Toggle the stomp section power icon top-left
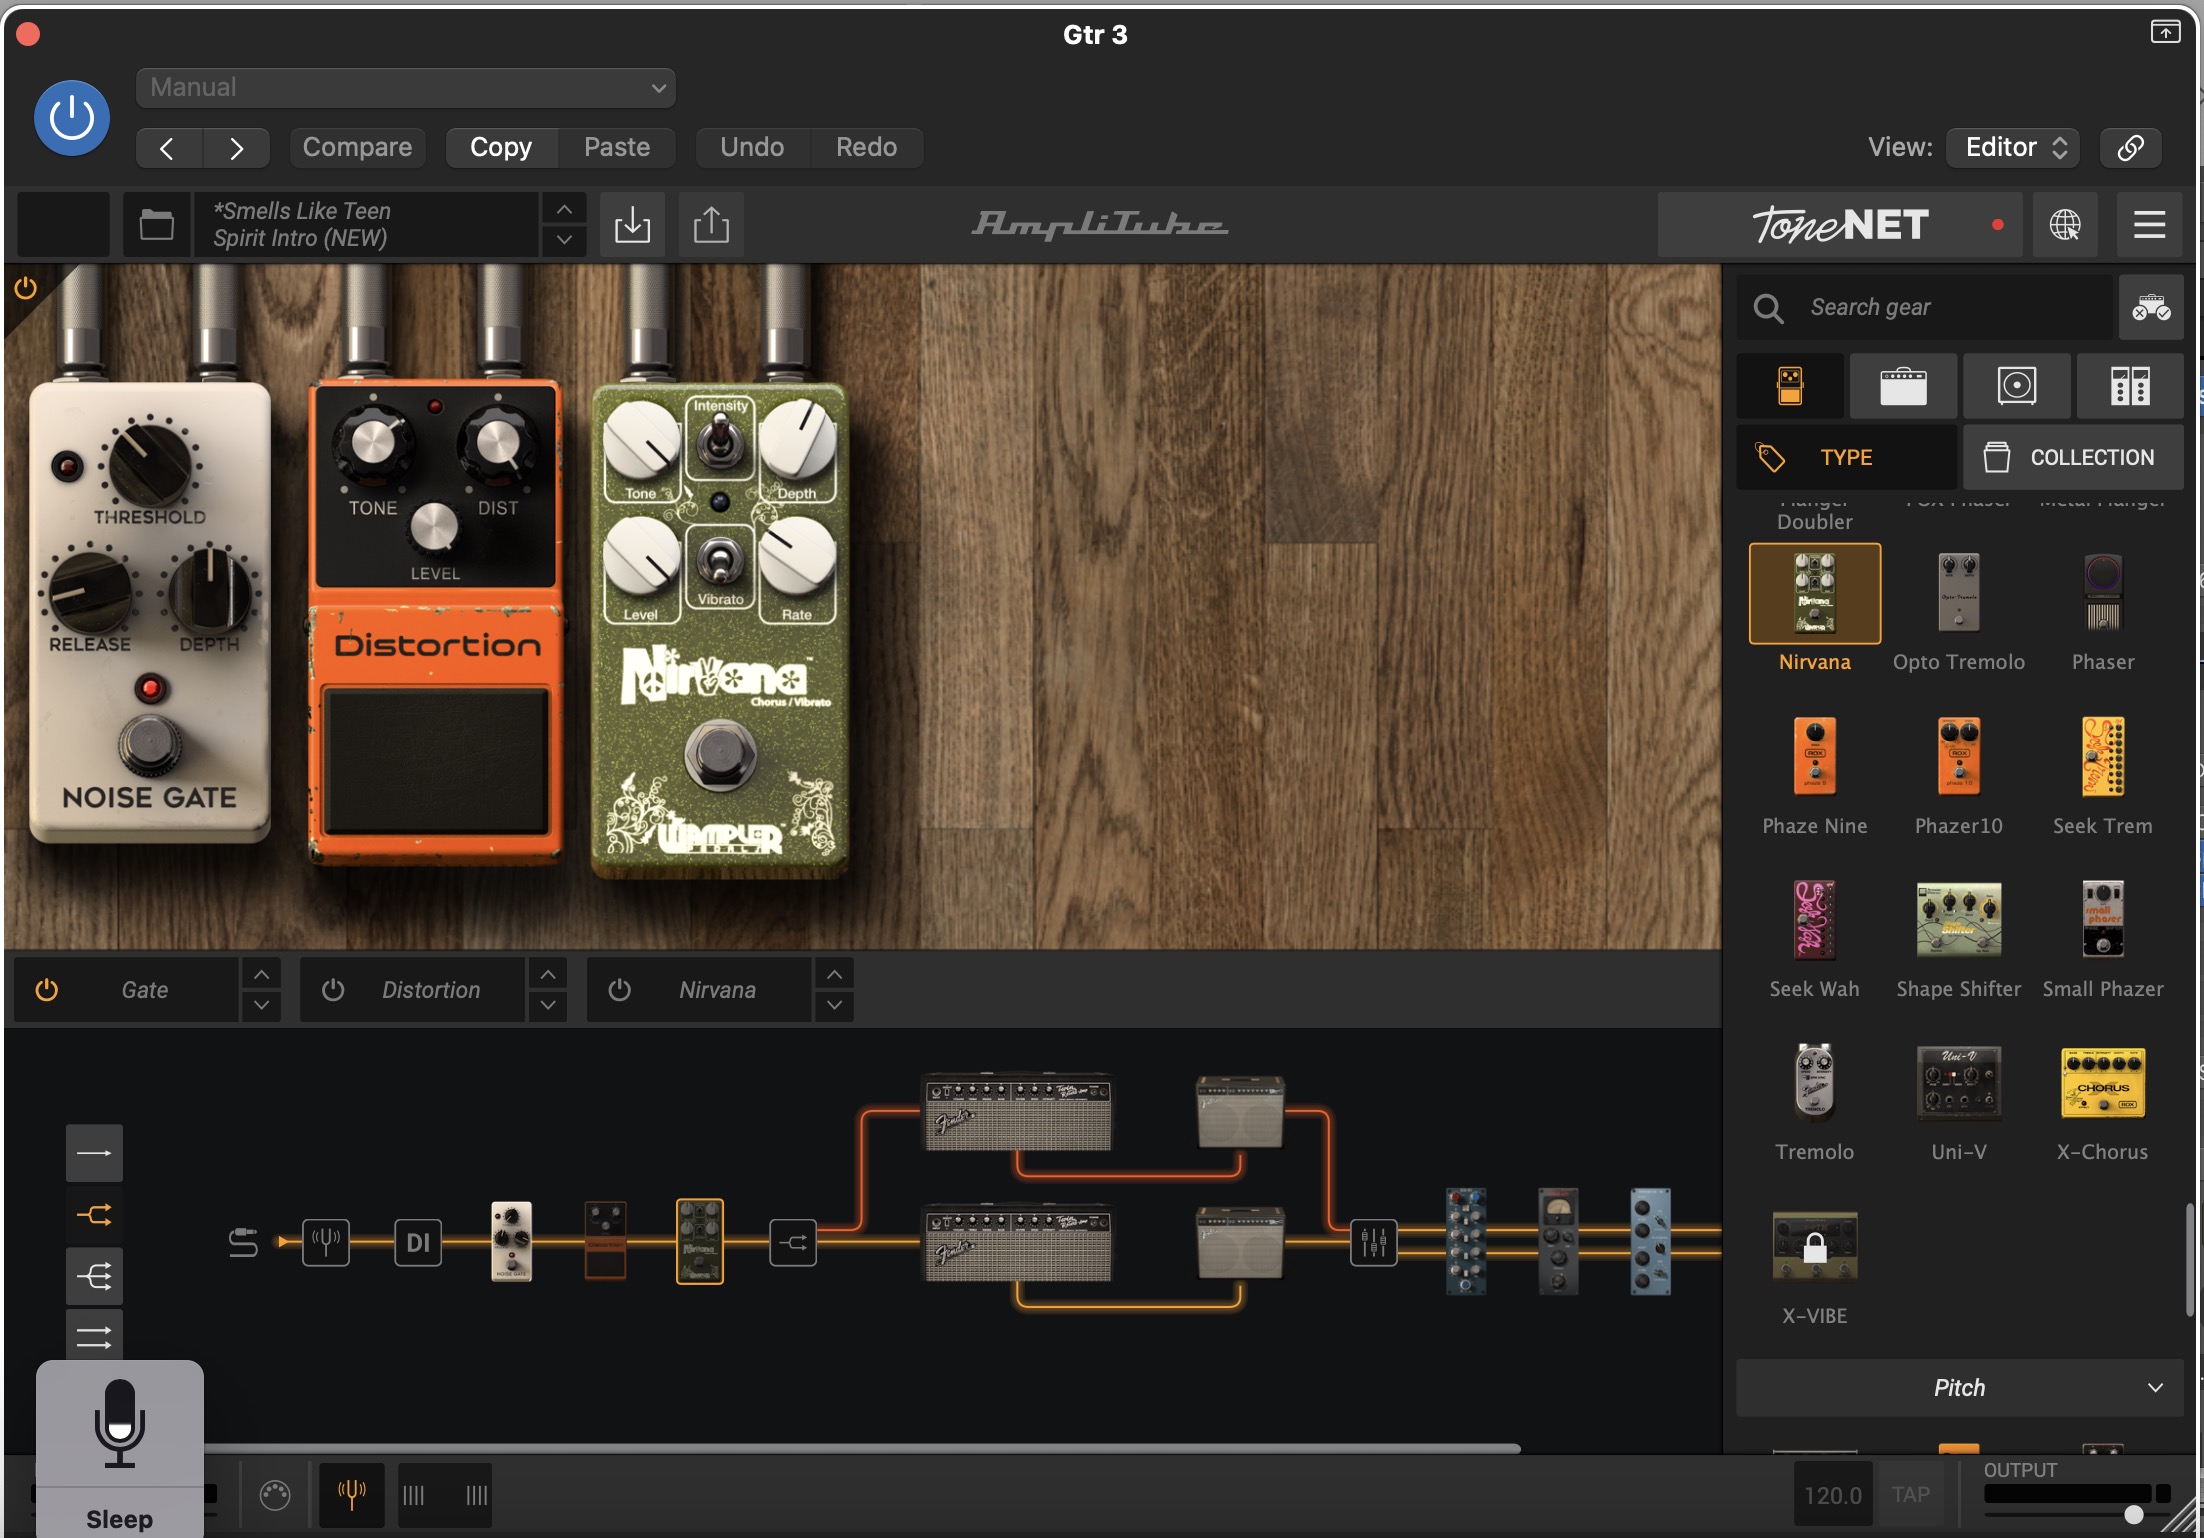This screenshot has height=1538, width=2204. [26, 289]
